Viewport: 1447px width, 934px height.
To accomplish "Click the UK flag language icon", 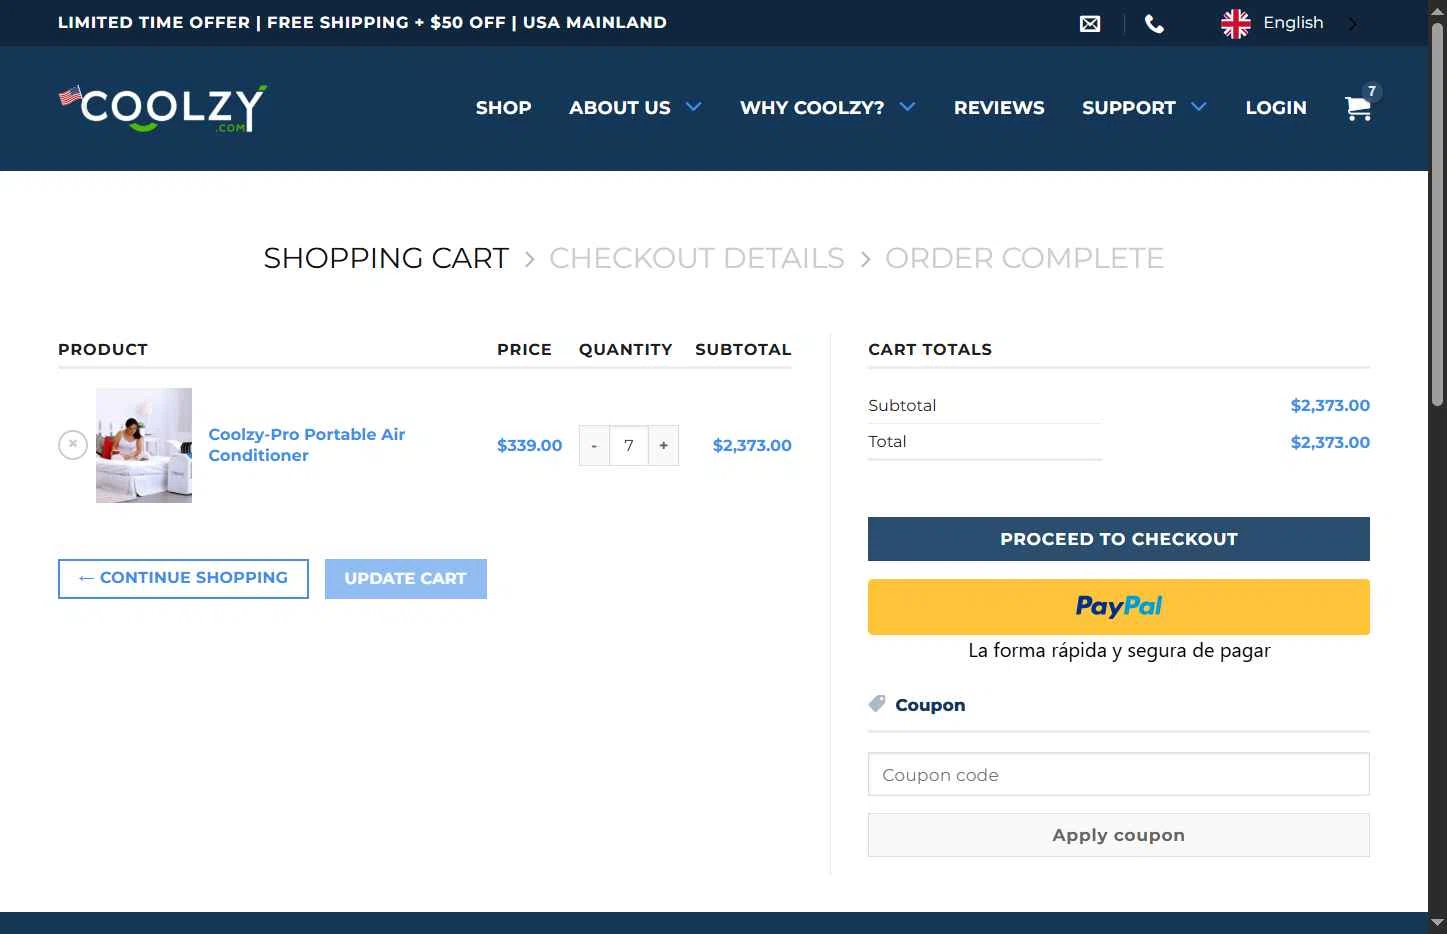I will coord(1236,23).
